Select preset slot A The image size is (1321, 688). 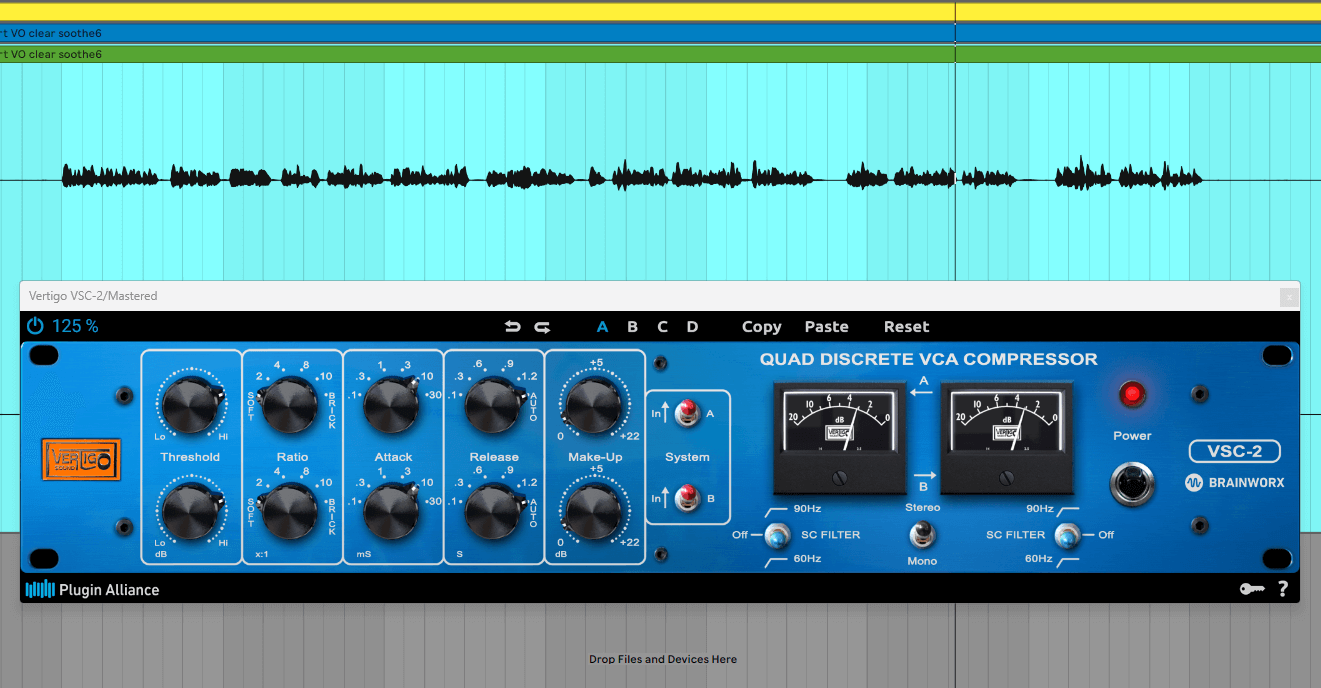click(x=603, y=327)
